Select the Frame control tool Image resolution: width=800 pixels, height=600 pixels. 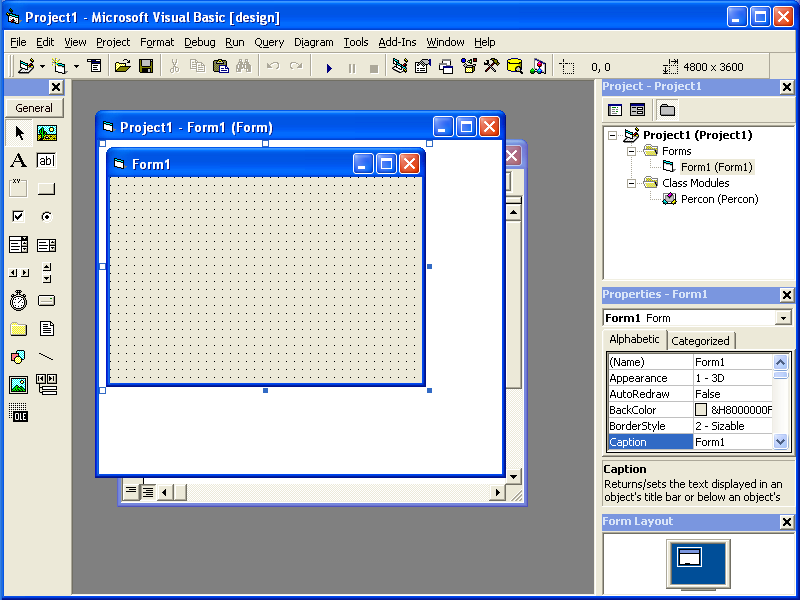click(x=19, y=188)
